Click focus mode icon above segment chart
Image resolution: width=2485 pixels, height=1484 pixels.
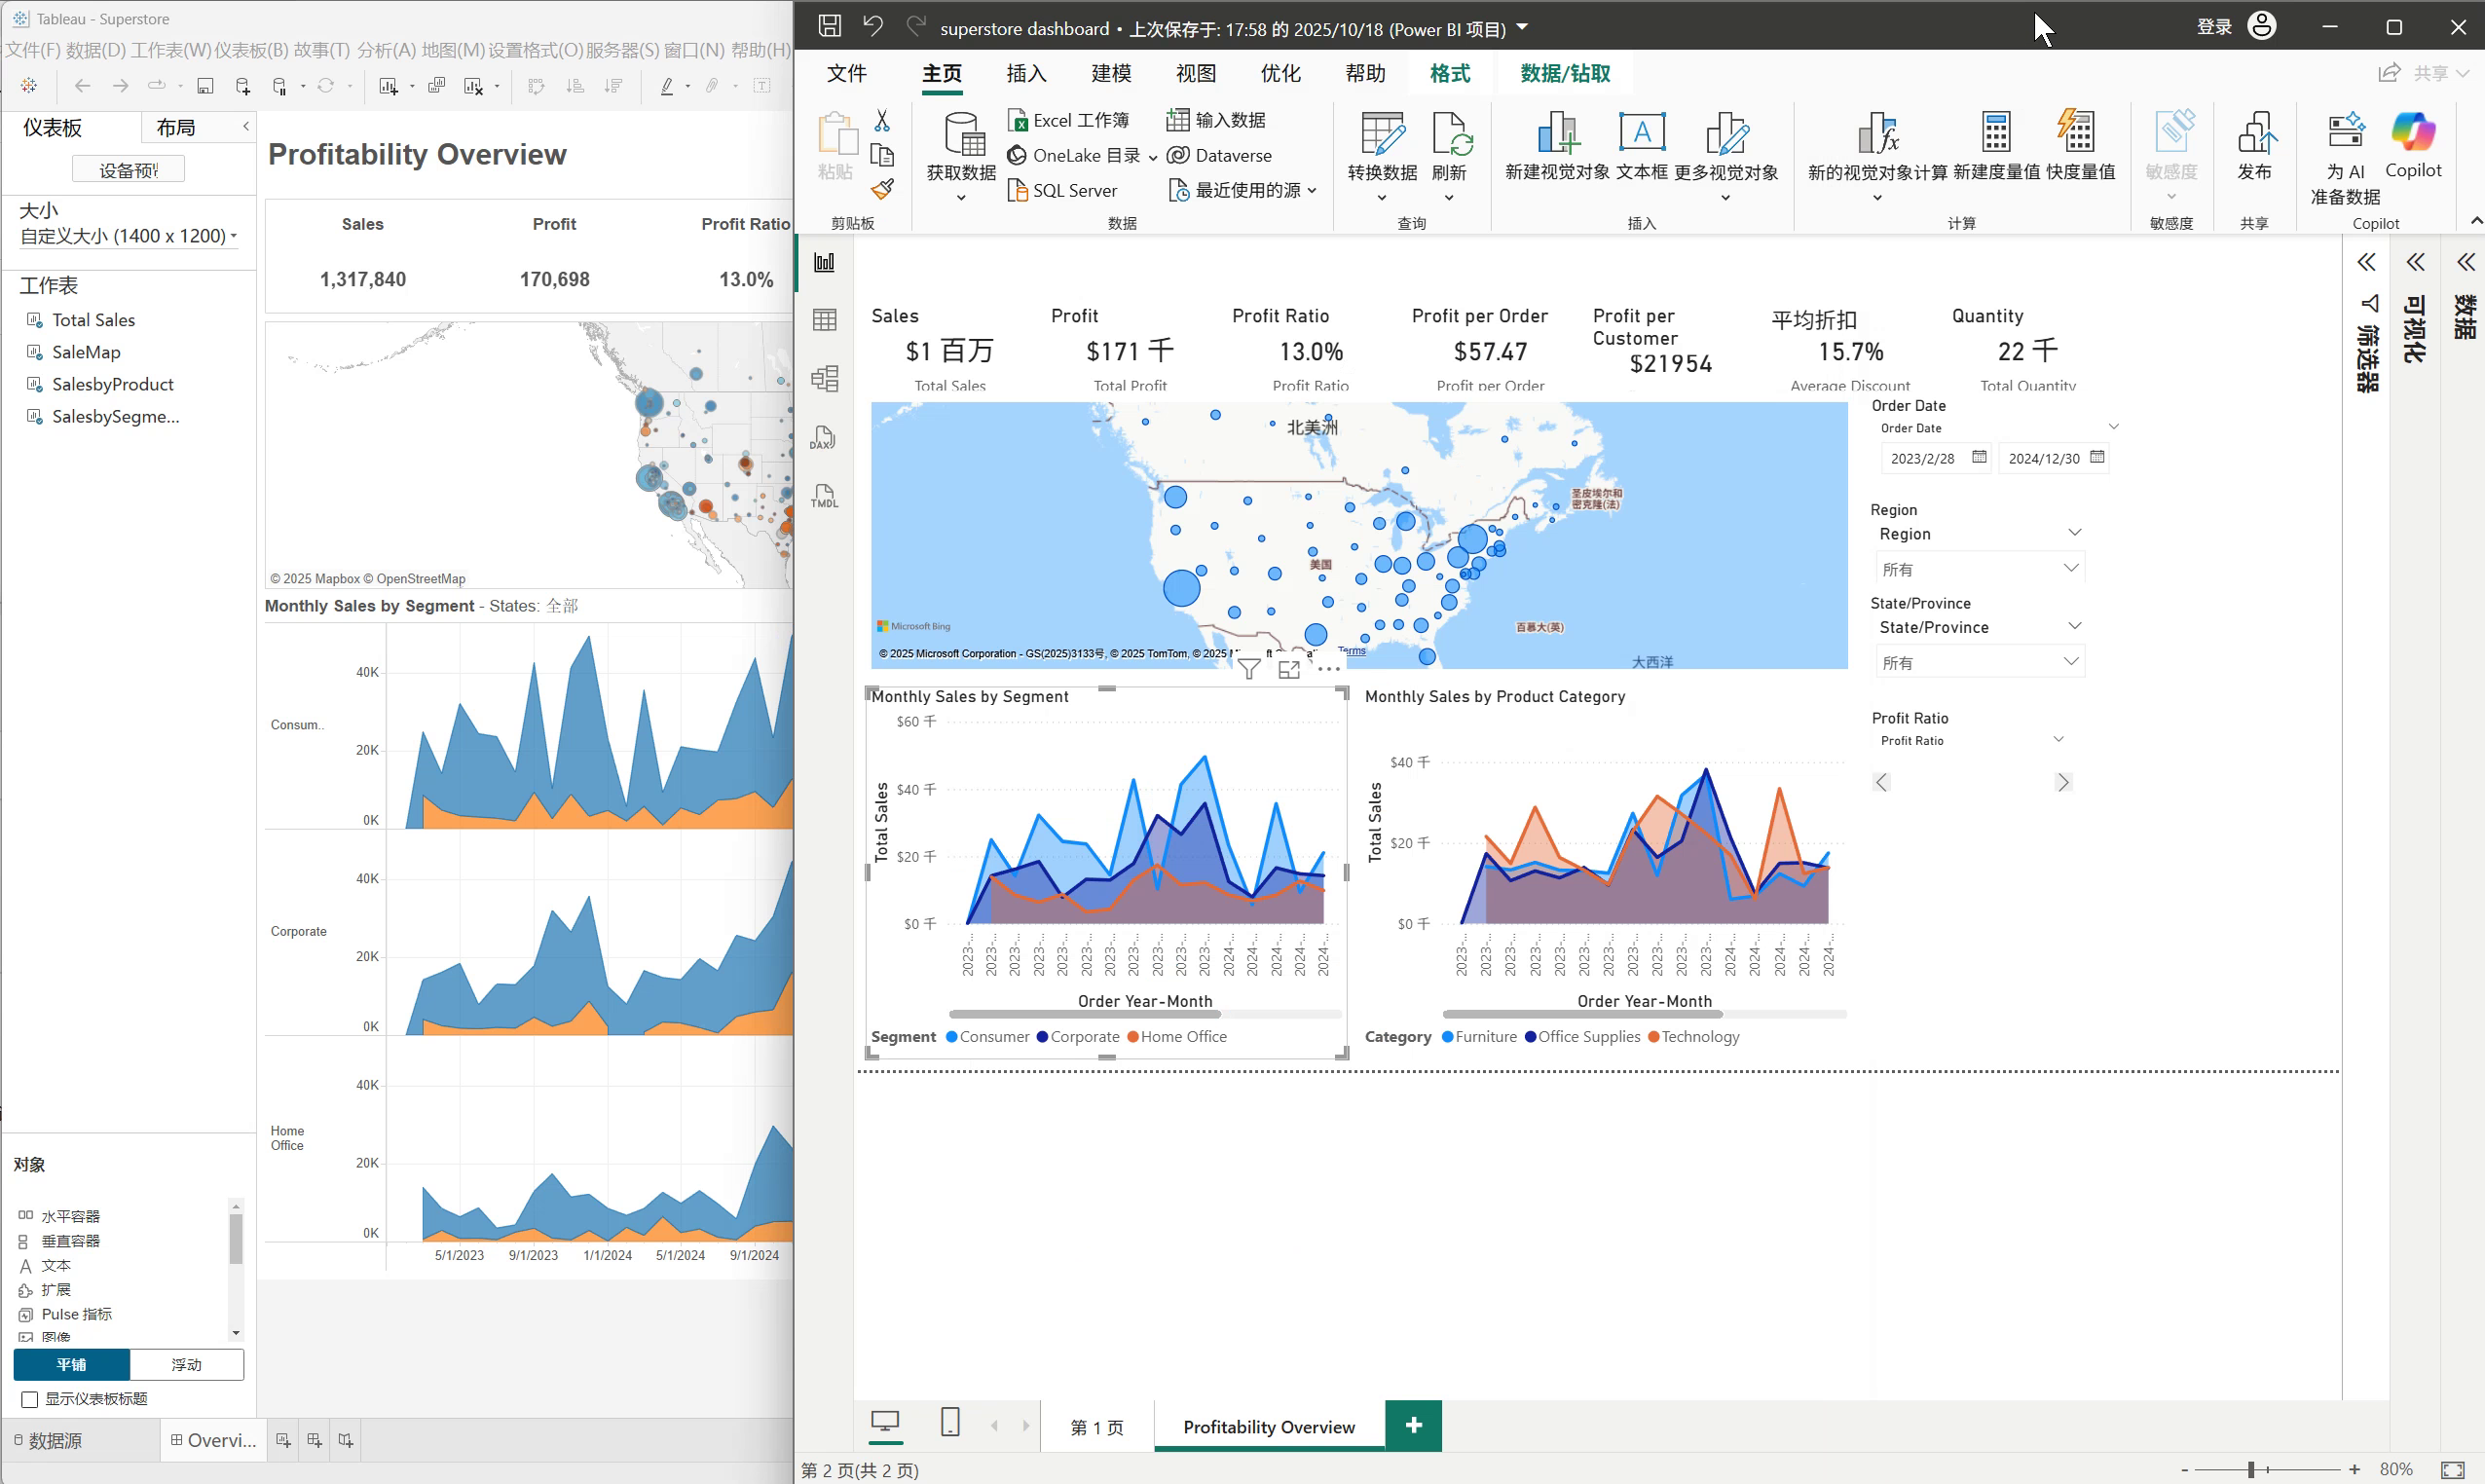(1289, 669)
